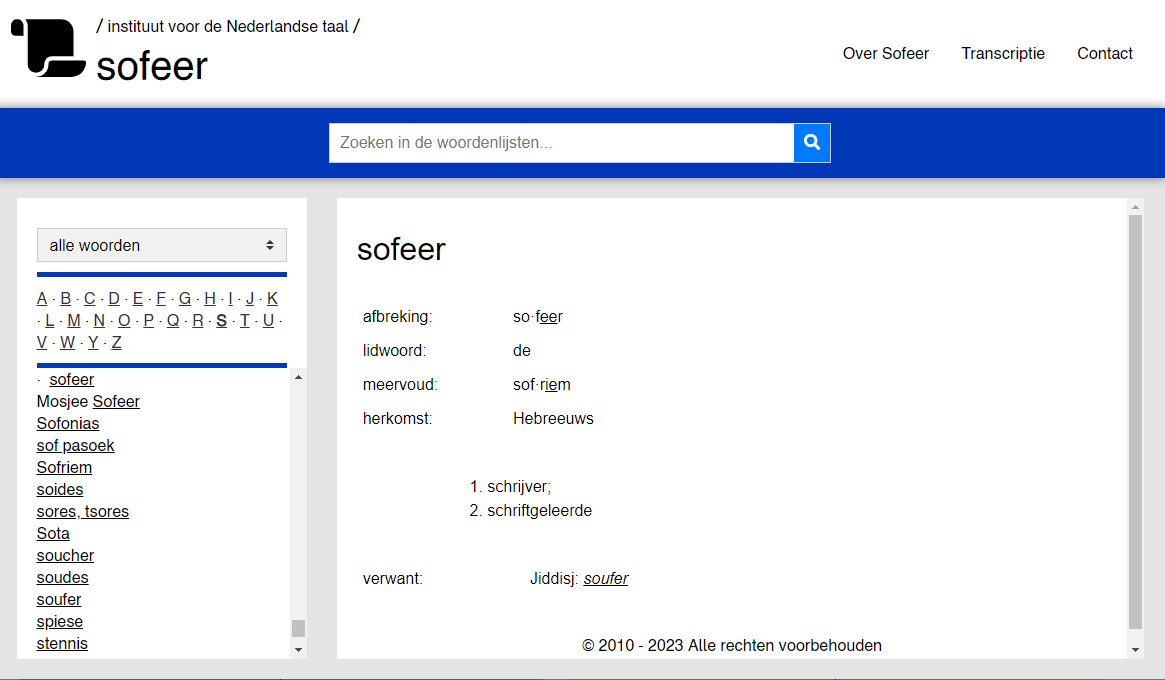Jump to letter S in the alphabet index
The image size is (1165, 680).
[x=221, y=321]
